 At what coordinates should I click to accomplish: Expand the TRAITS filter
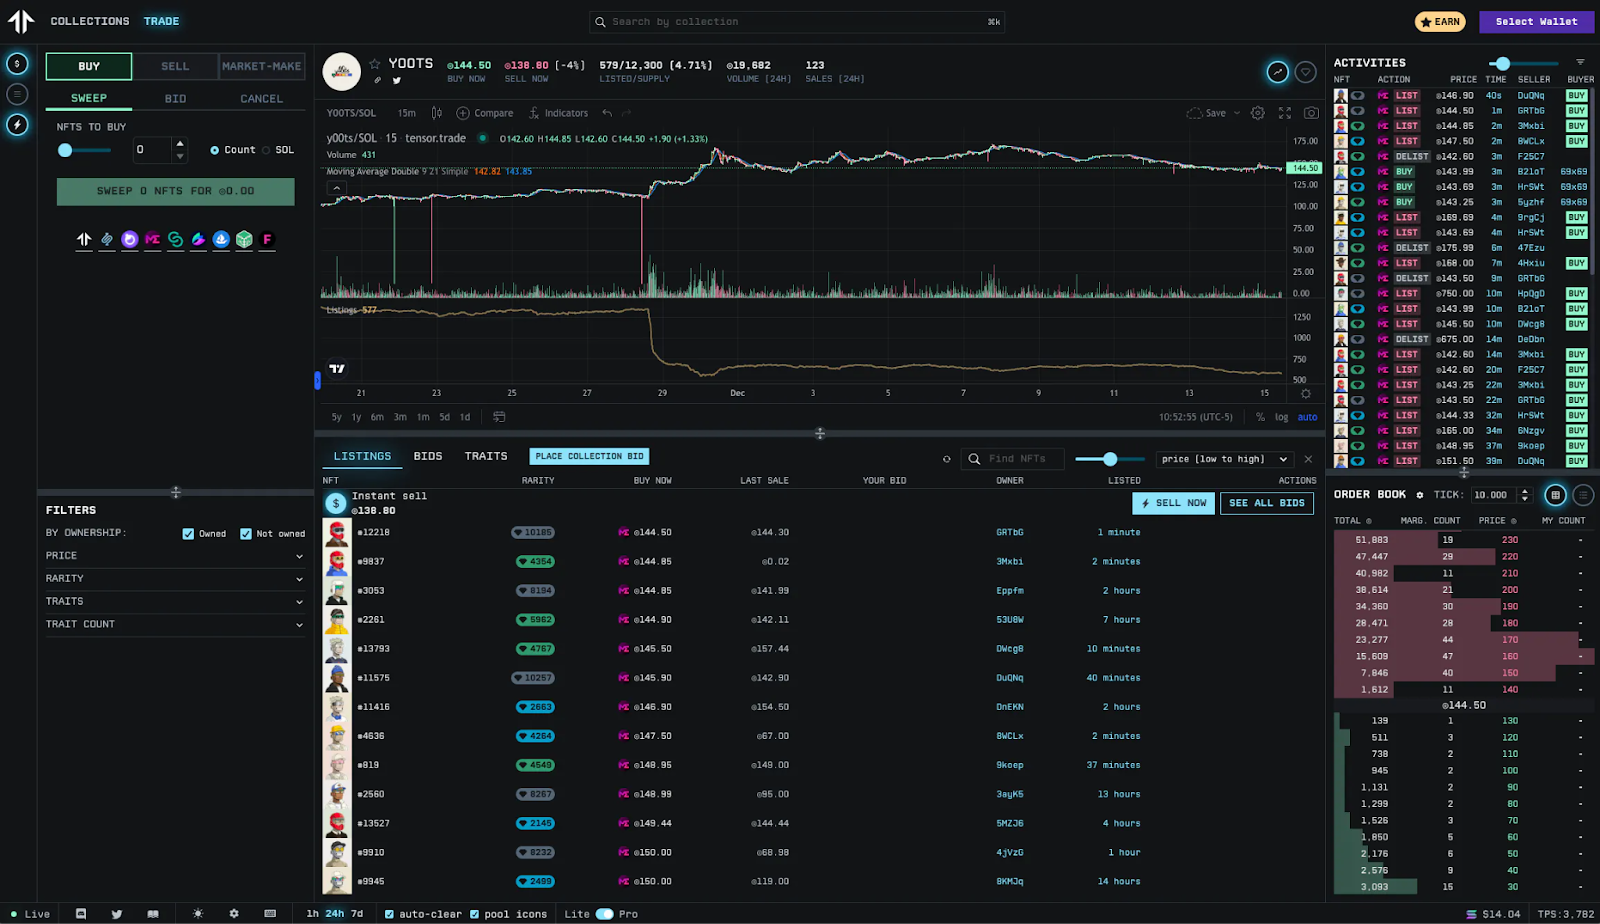[x=174, y=602]
